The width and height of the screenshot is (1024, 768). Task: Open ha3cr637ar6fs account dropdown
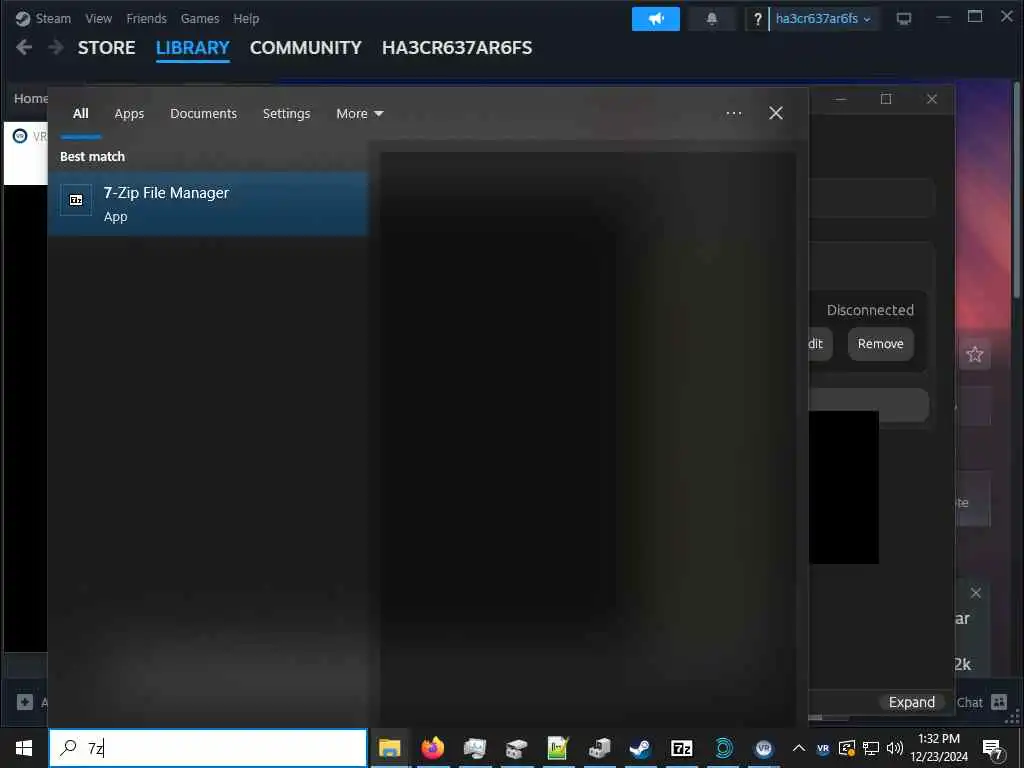click(x=823, y=19)
